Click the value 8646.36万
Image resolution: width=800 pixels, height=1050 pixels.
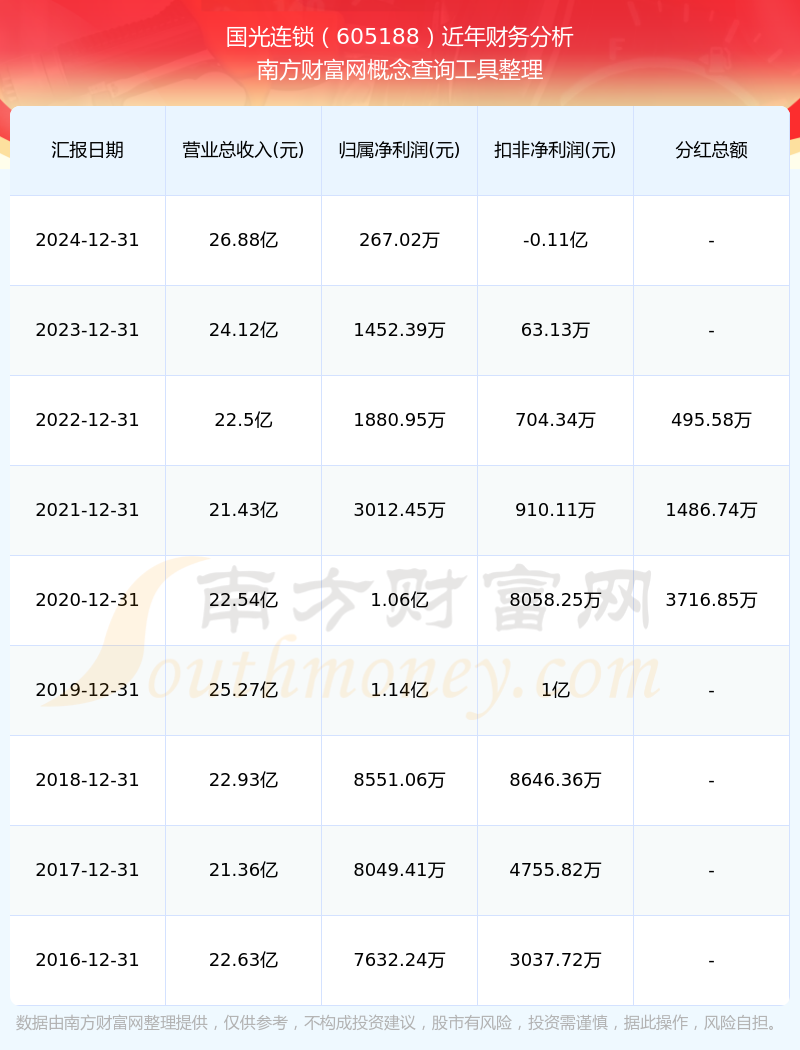click(556, 780)
